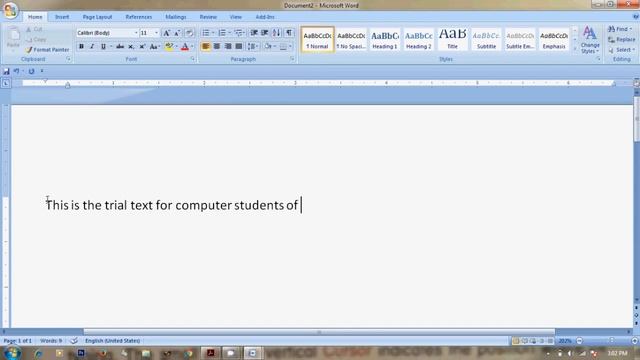The height and width of the screenshot is (360, 640).
Task: Click Zoom Out minus button
Action: tap(580, 341)
